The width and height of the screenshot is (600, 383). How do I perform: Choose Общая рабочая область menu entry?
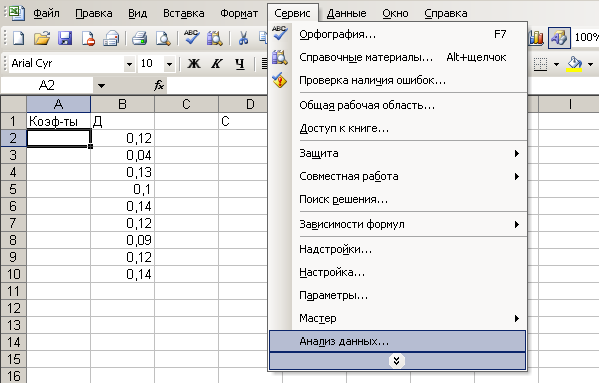(x=397, y=105)
